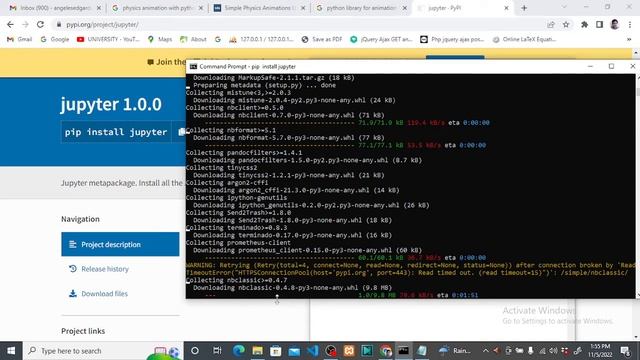Open a new Chrome tab

pyautogui.click(x=524, y=8)
